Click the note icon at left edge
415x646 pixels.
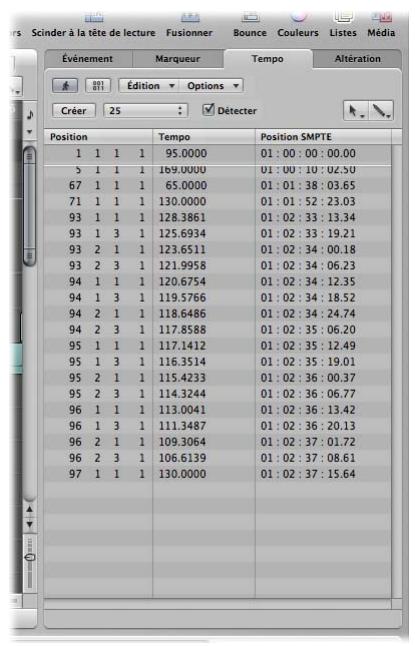point(30,115)
